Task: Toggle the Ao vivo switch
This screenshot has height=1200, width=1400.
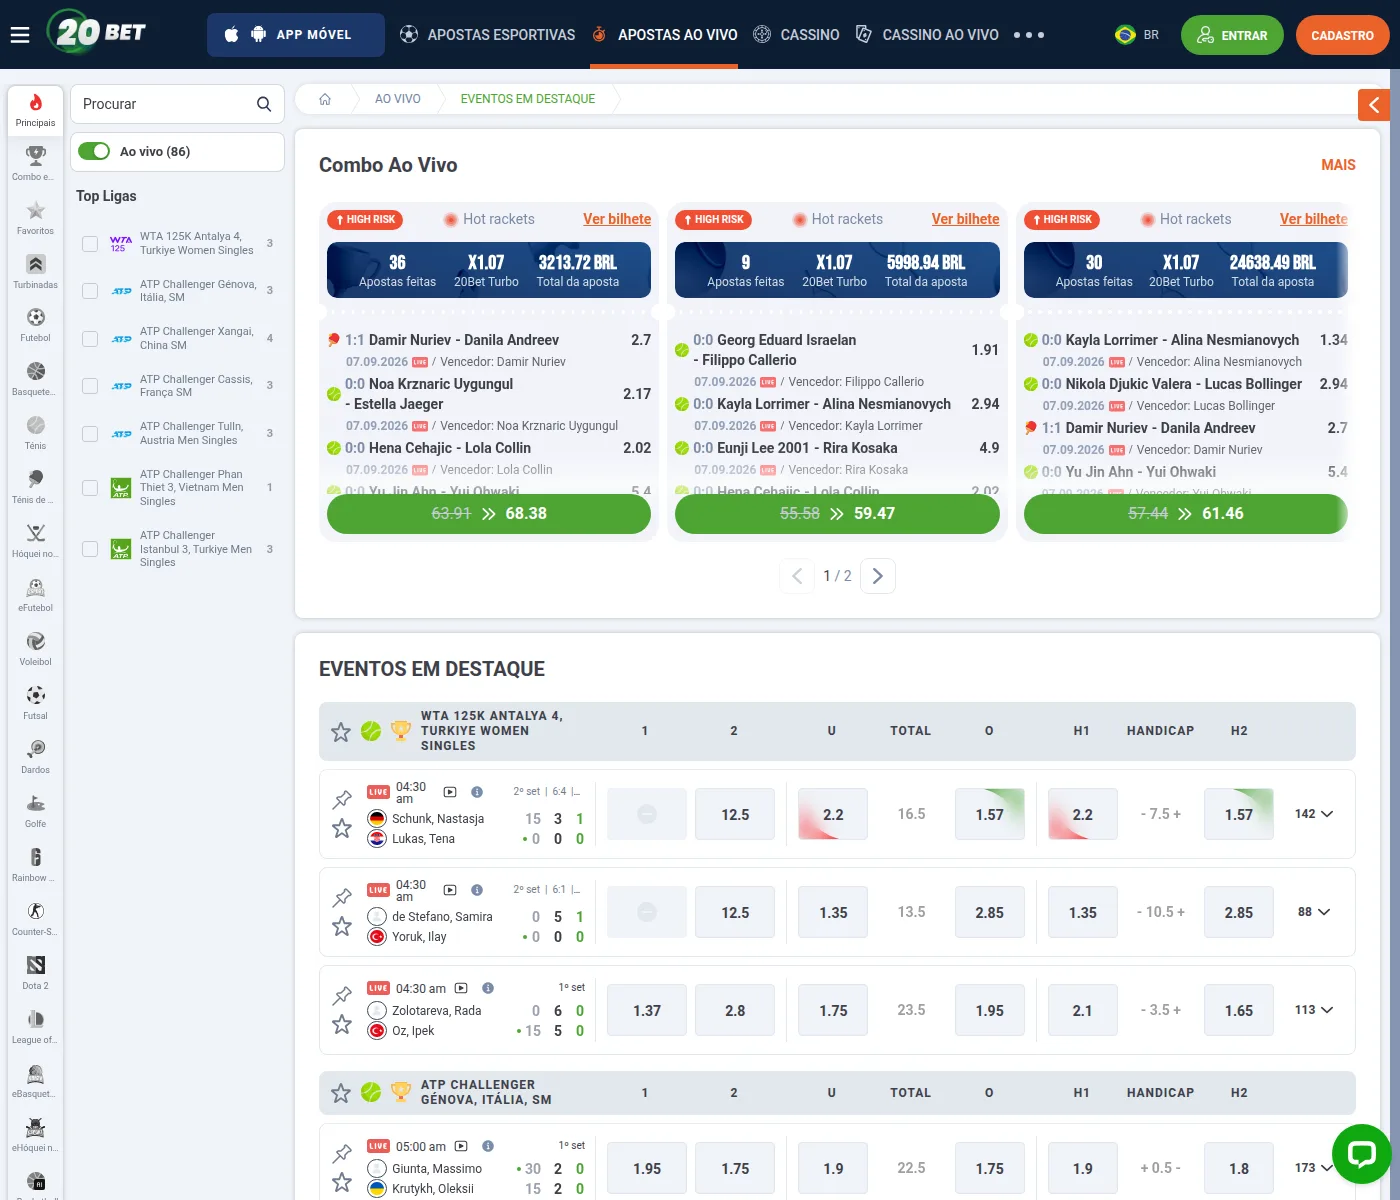Action: tap(94, 151)
